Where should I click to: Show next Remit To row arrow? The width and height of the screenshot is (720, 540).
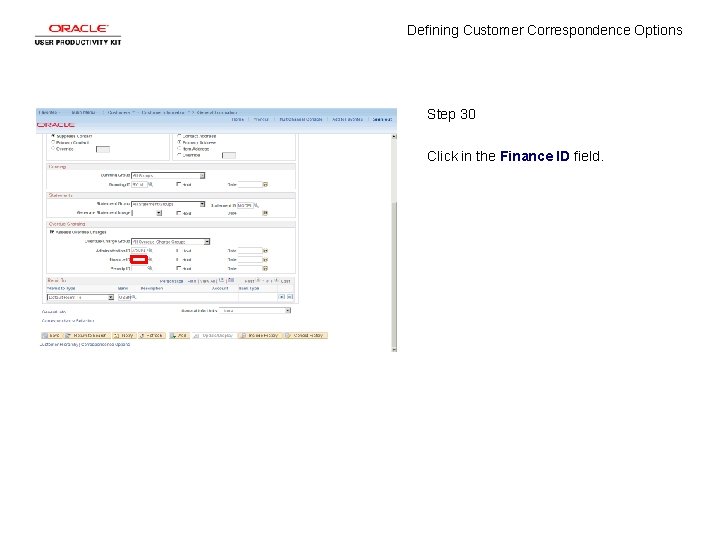point(276,281)
